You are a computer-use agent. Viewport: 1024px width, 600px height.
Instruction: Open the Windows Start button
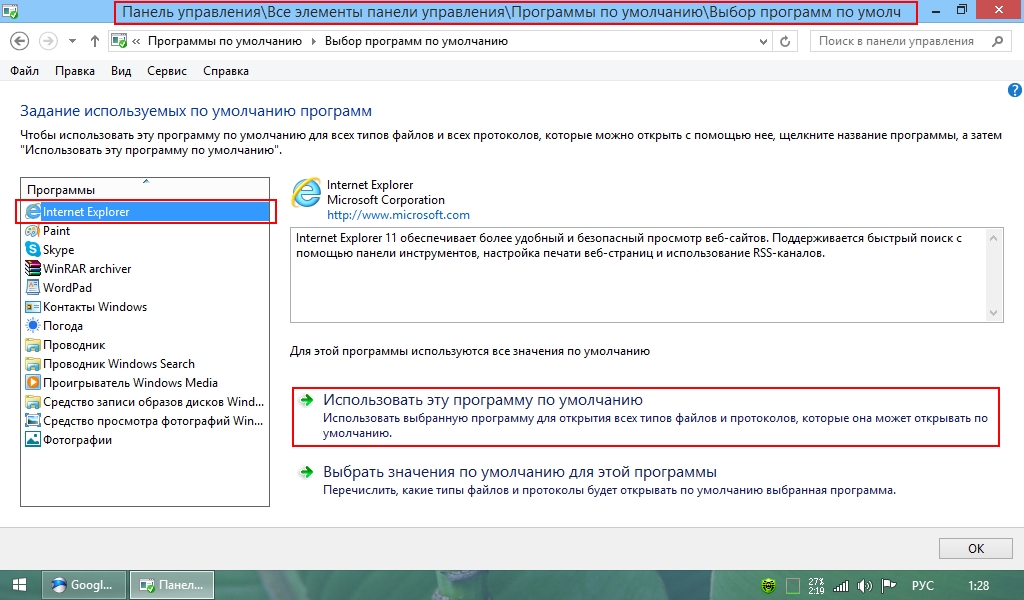pos(20,585)
